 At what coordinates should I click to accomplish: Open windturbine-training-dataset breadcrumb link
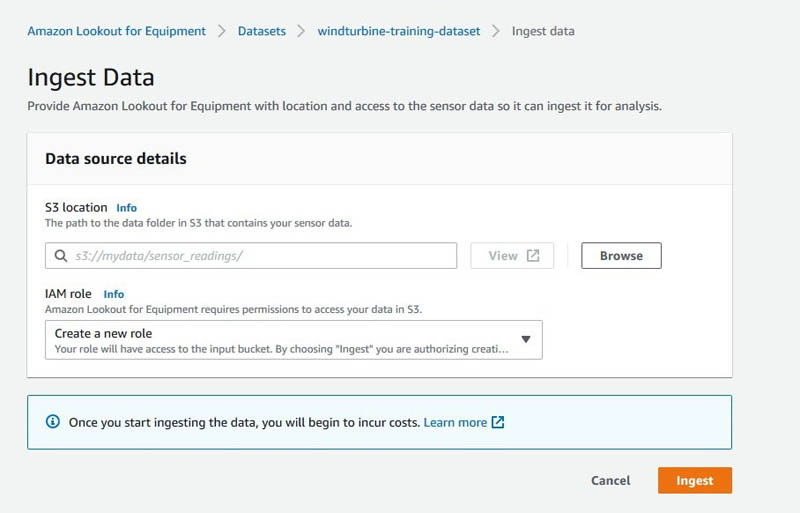pyautogui.click(x=398, y=31)
